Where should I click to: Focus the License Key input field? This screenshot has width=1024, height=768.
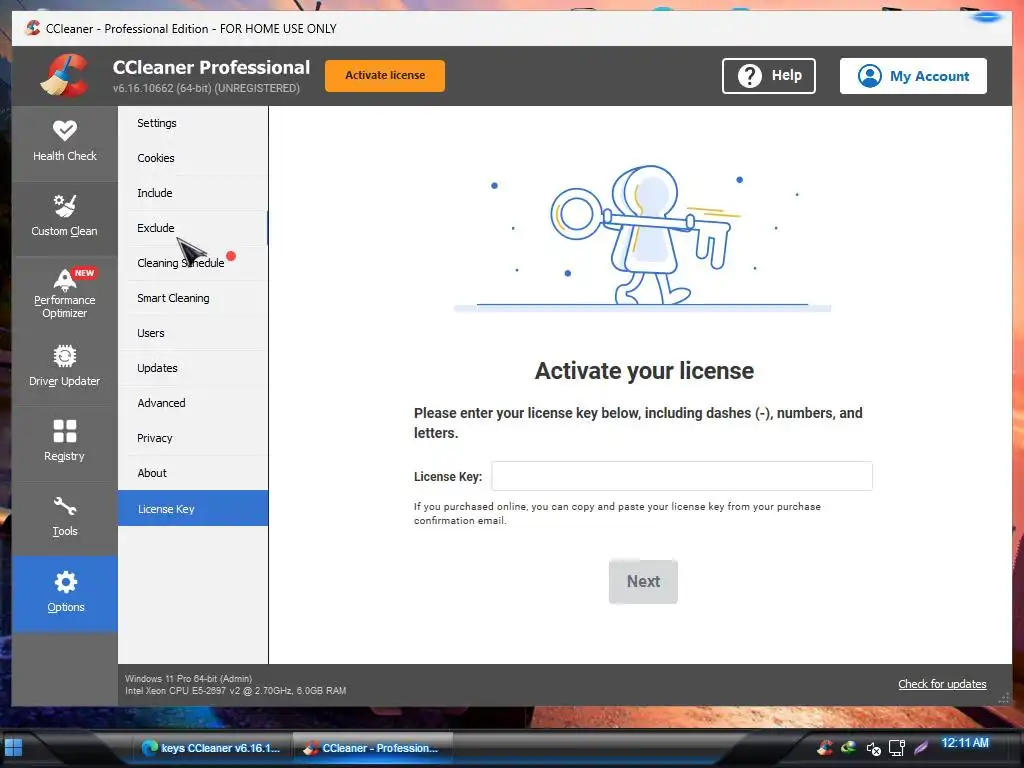(682, 476)
